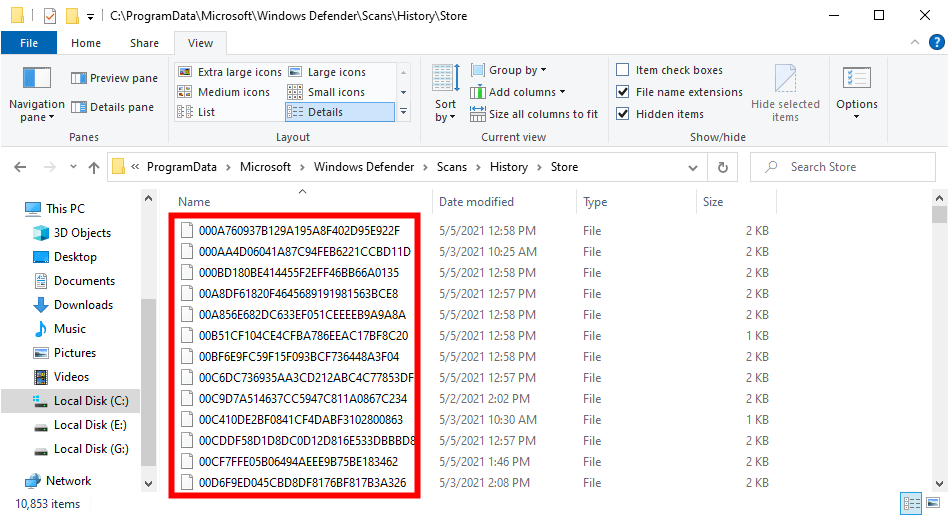Image resolution: width=949 pixels, height=516 pixels.
Task: Toggle the Preview pane
Action: click(x=114, y=78)
